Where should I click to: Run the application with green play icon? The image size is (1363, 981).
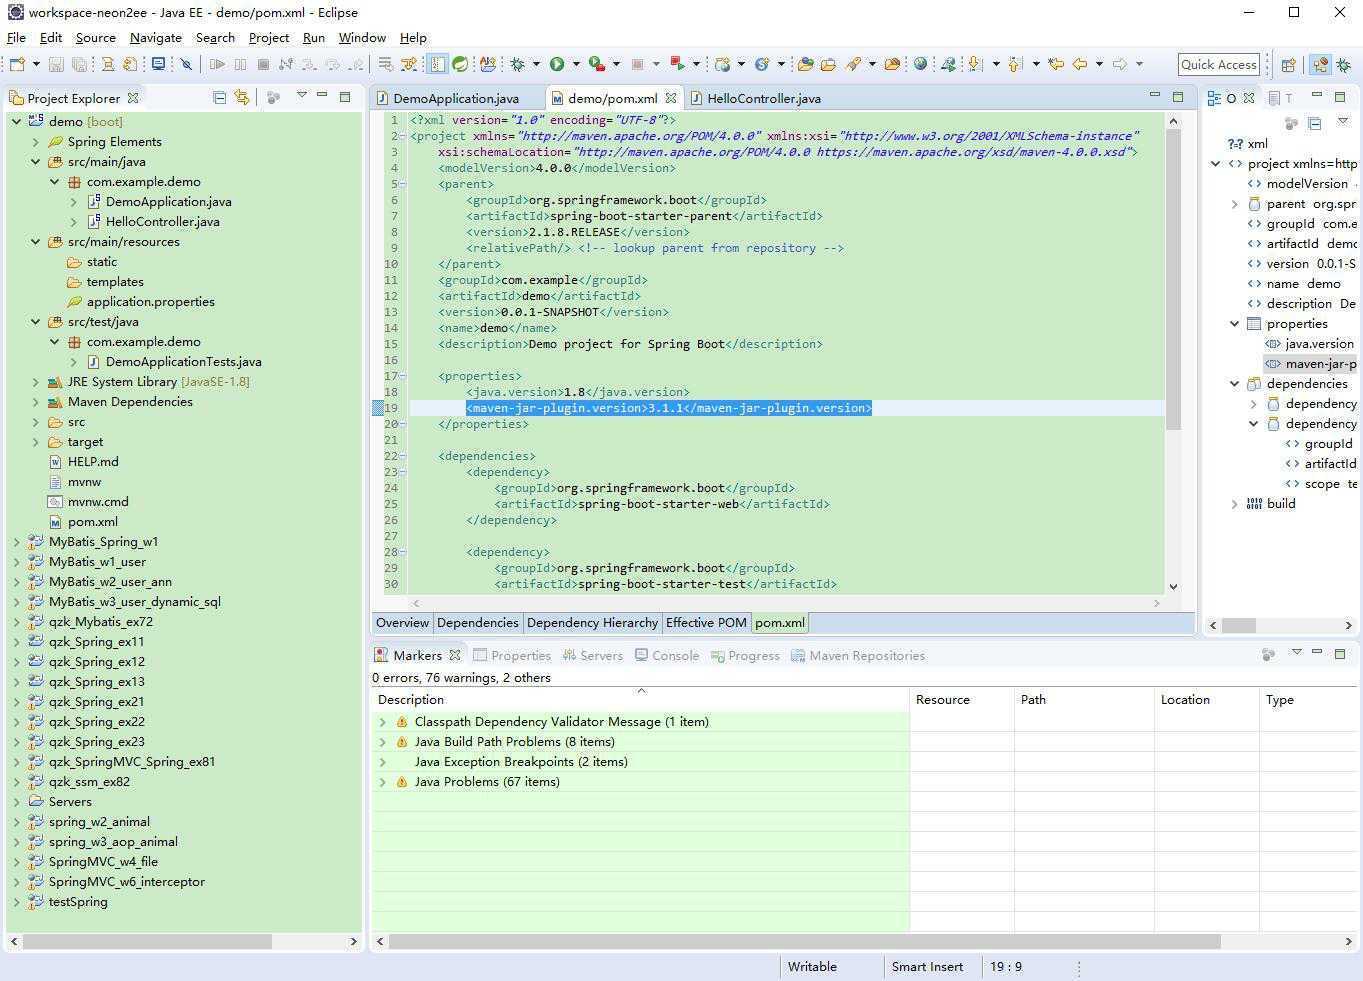tap(556, 64)
